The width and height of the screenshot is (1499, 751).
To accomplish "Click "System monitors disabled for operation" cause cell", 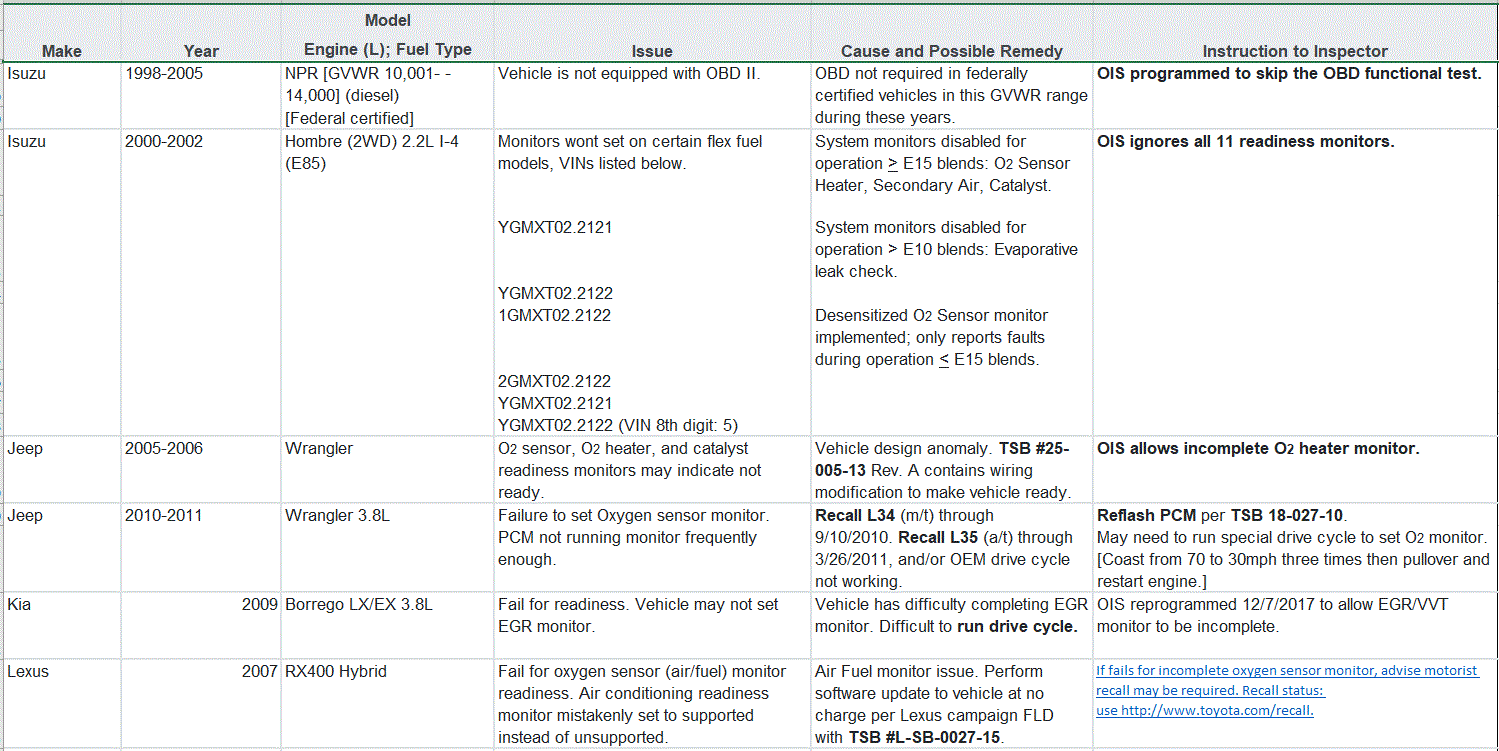I will (952, 283).
